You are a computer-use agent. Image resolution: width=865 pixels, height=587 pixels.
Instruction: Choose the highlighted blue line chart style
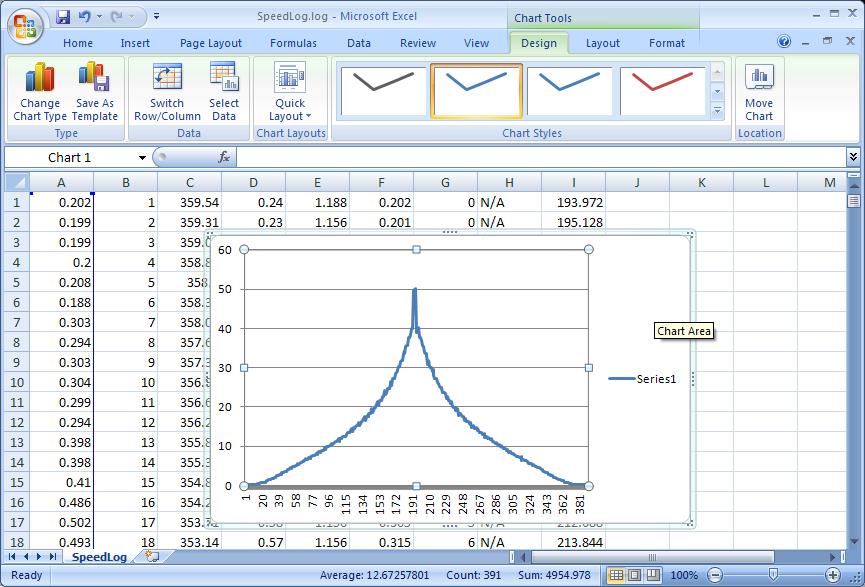(476, 90)
